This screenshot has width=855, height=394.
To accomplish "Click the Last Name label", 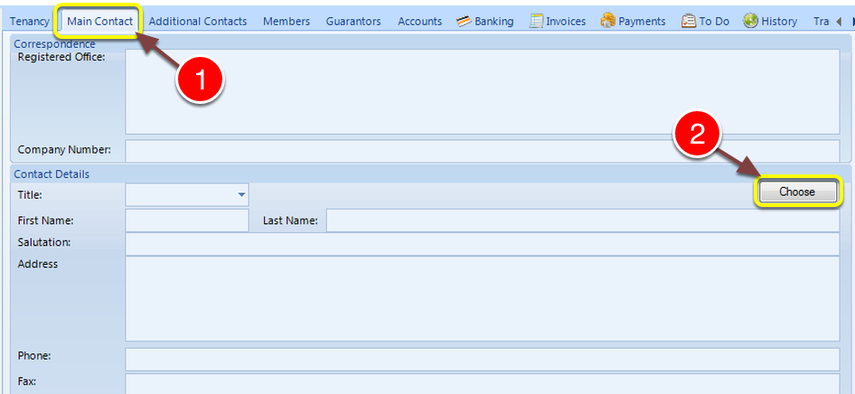I will (x=290, y=220).
